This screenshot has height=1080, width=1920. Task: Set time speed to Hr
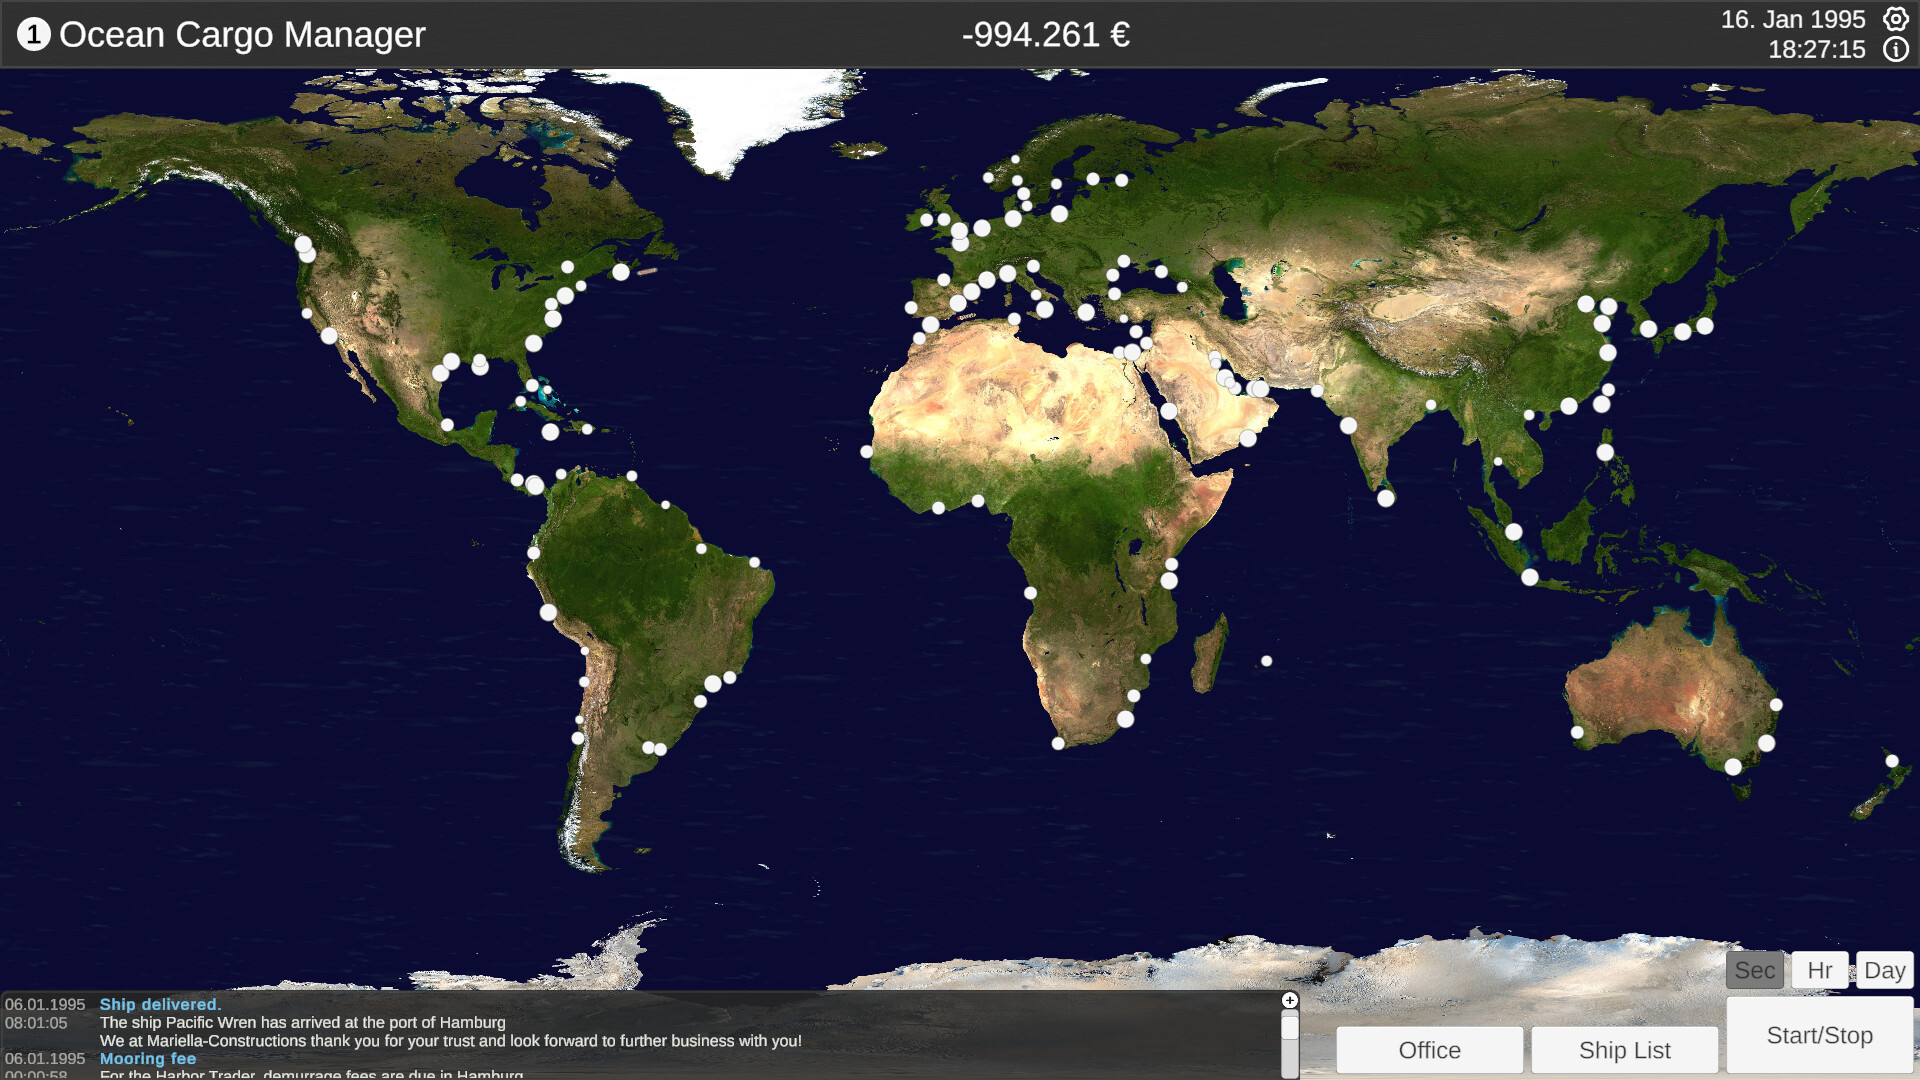1820,970
